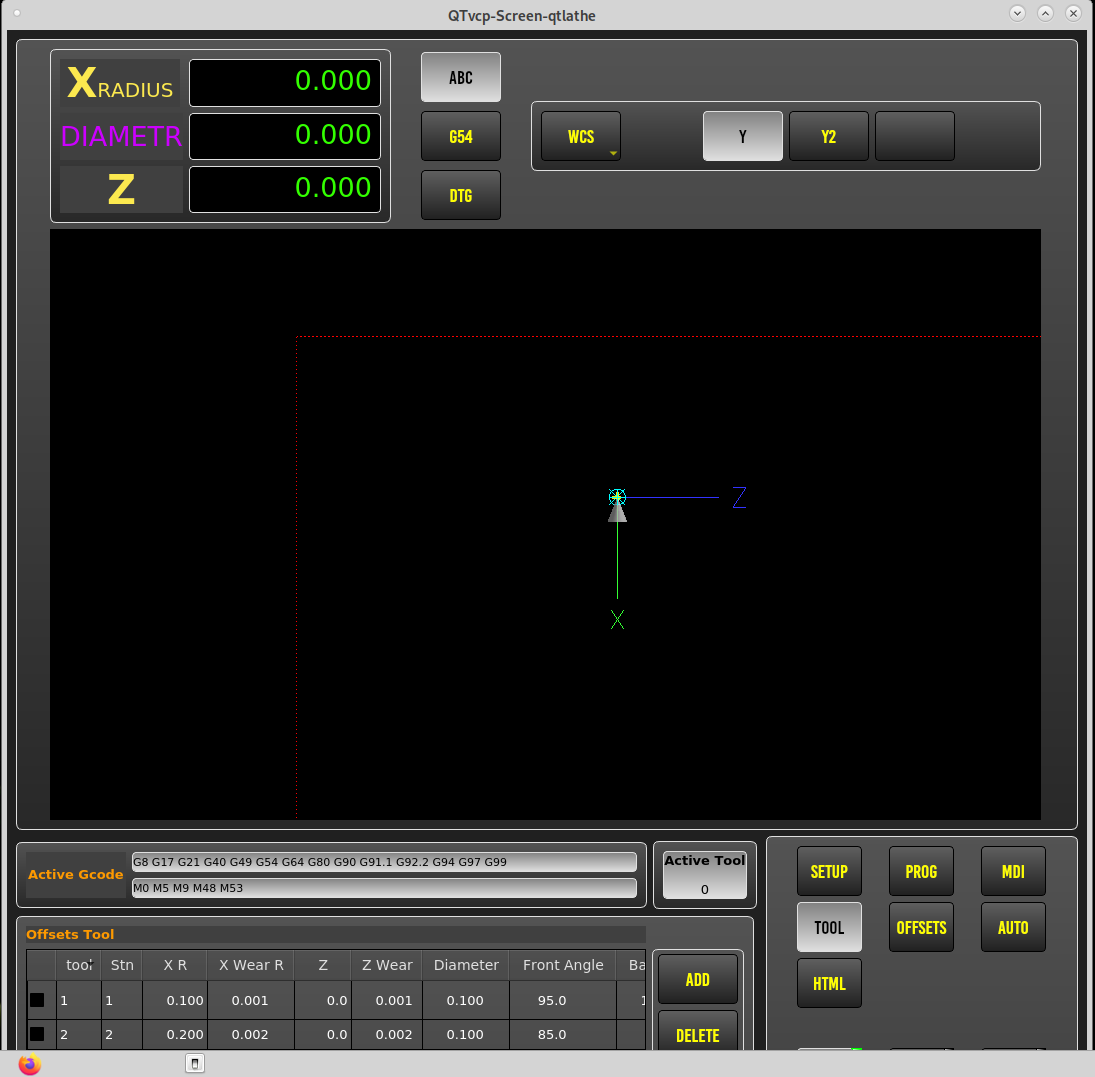
Task: Click the green X axis letter in preview
Action: (x=617, y=620)
